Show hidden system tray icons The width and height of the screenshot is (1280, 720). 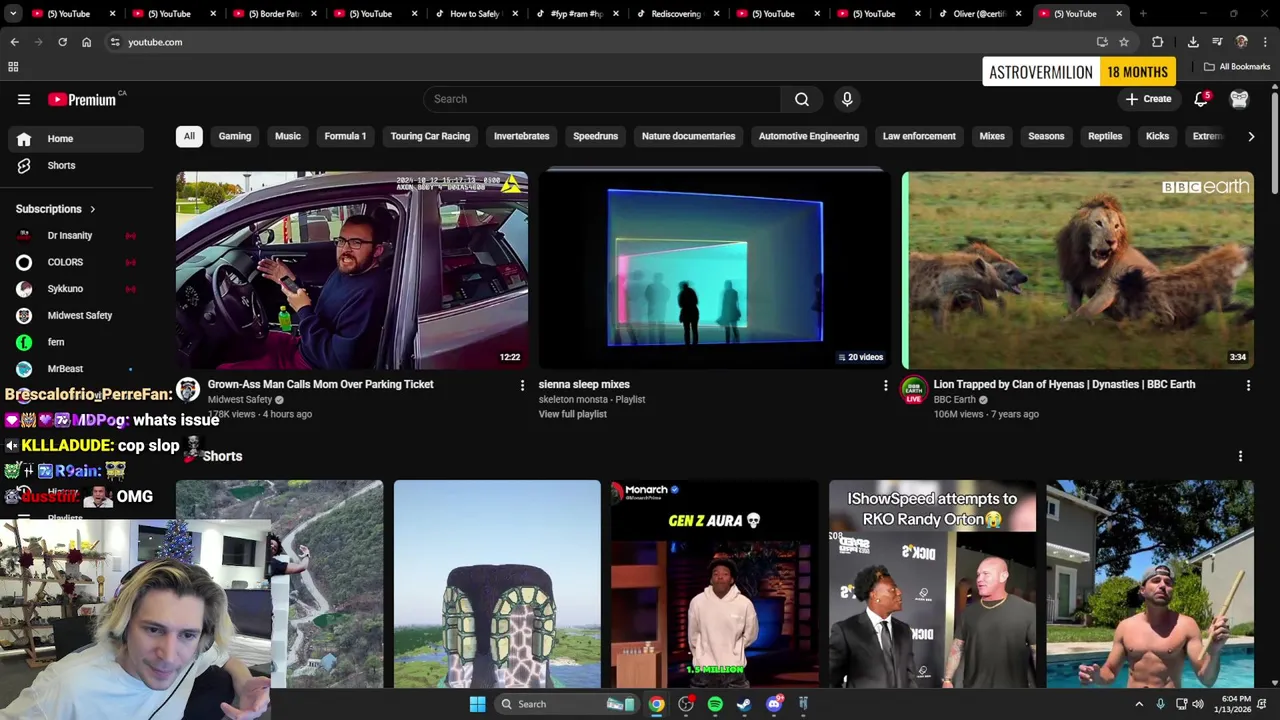(1139, 704)
